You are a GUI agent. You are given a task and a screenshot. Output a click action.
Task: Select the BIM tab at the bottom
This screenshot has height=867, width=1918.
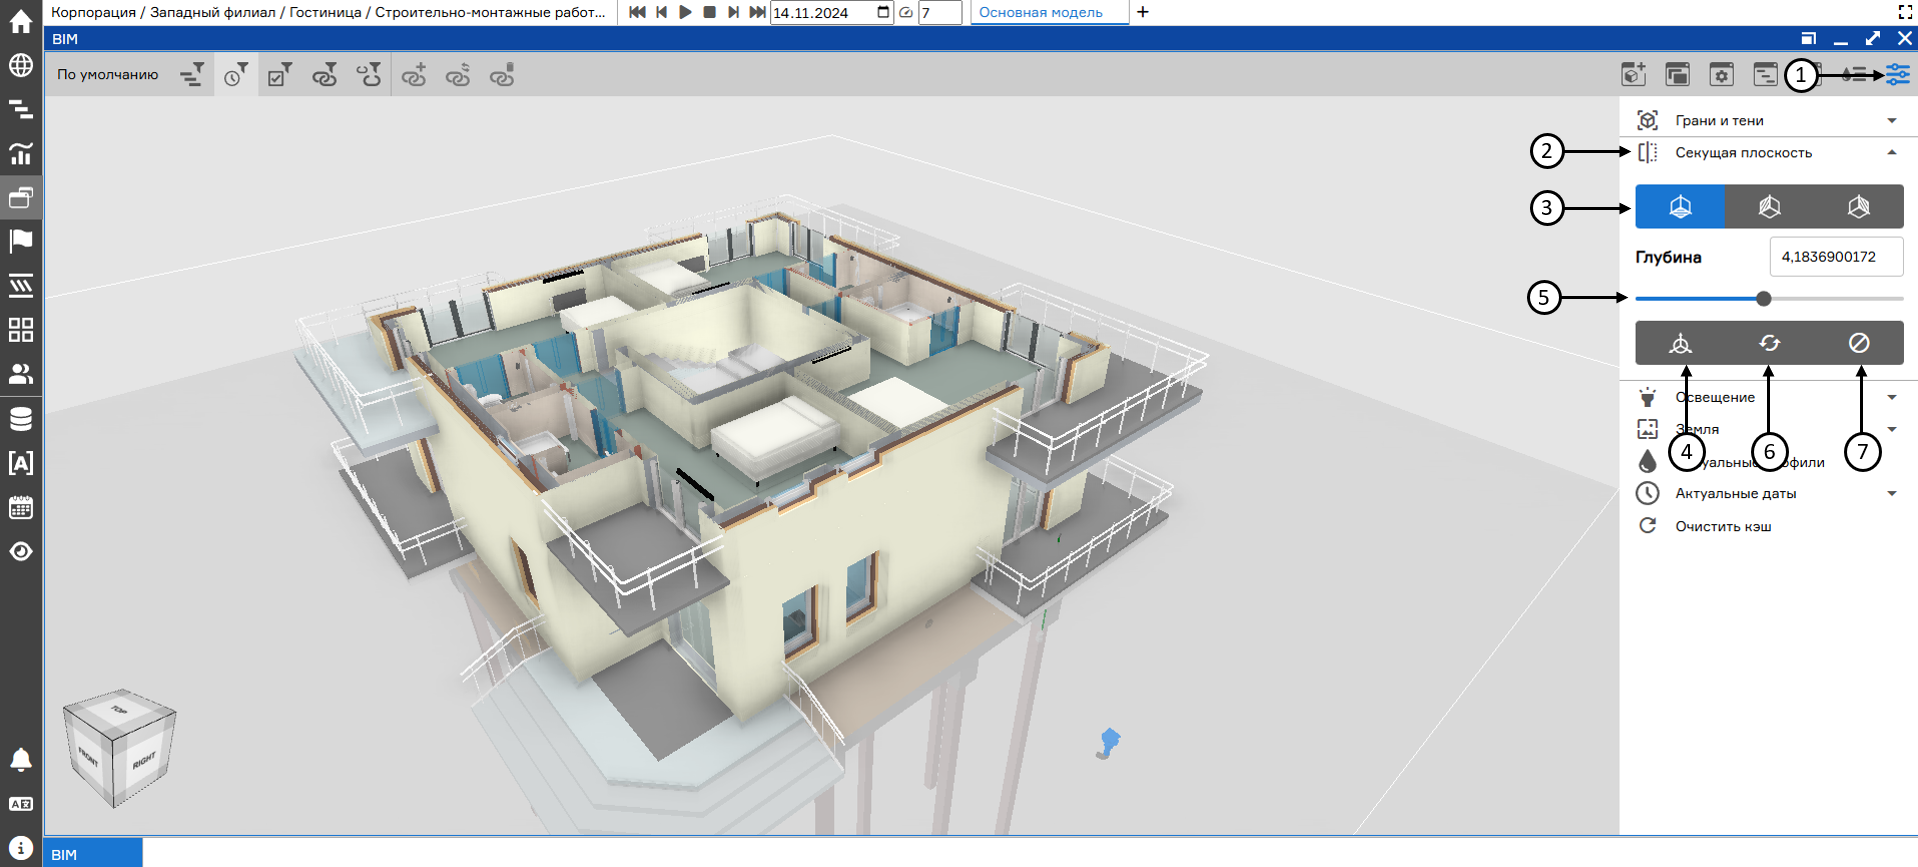92,854
